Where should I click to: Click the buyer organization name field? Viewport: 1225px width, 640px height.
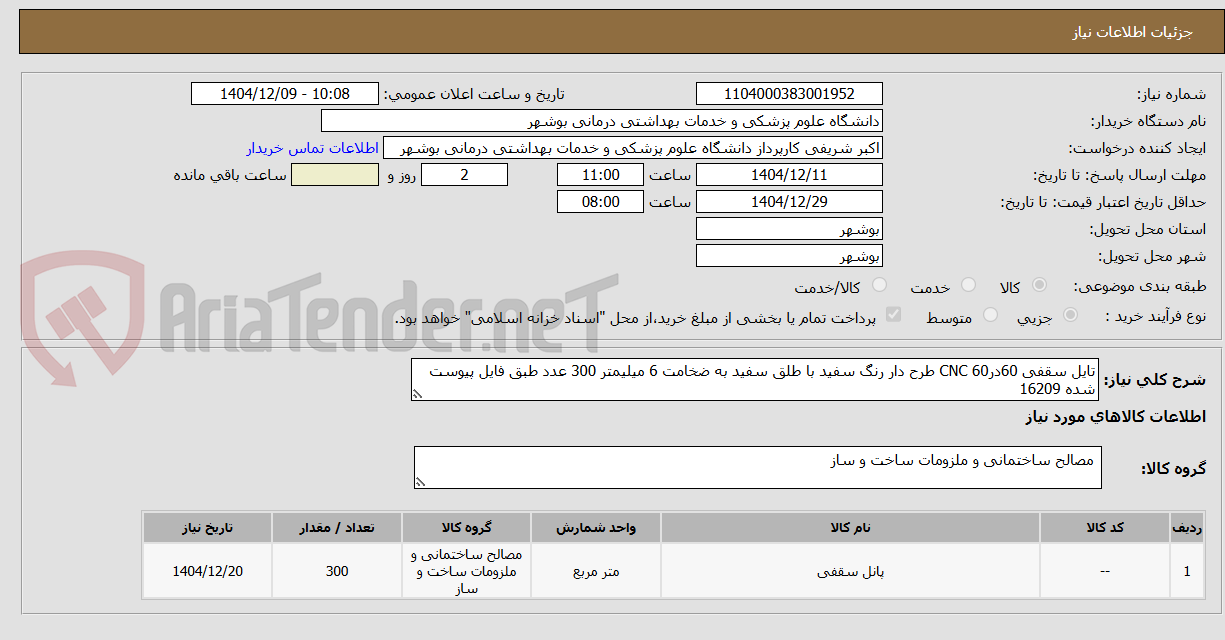pyautogui.click(x=602, y=120)
